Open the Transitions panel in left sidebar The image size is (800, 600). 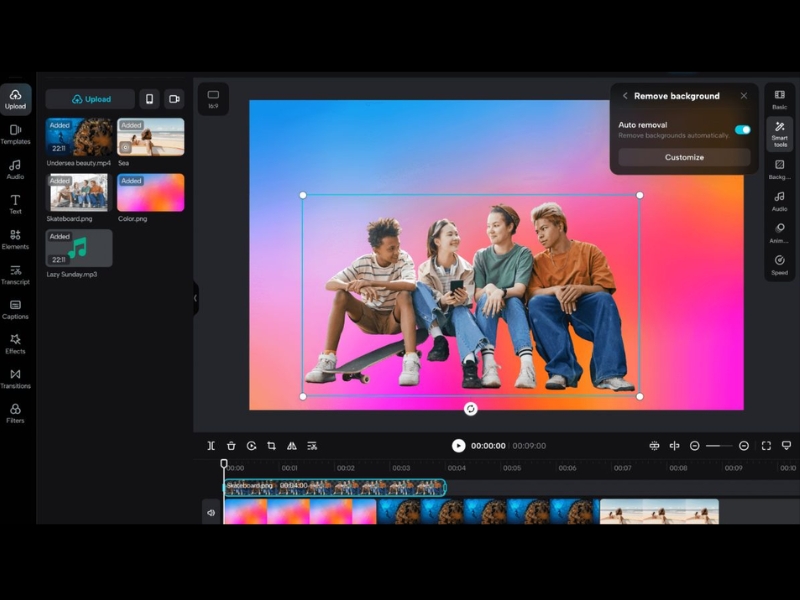[15, 378]
